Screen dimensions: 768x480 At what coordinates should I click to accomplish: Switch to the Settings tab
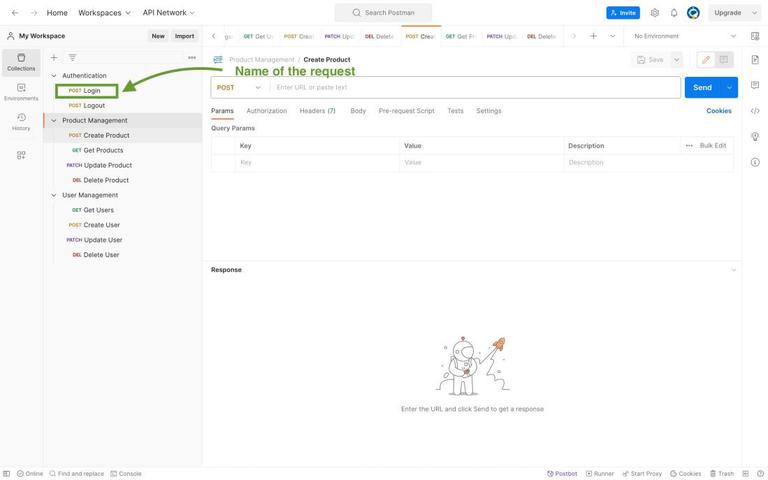488,111
